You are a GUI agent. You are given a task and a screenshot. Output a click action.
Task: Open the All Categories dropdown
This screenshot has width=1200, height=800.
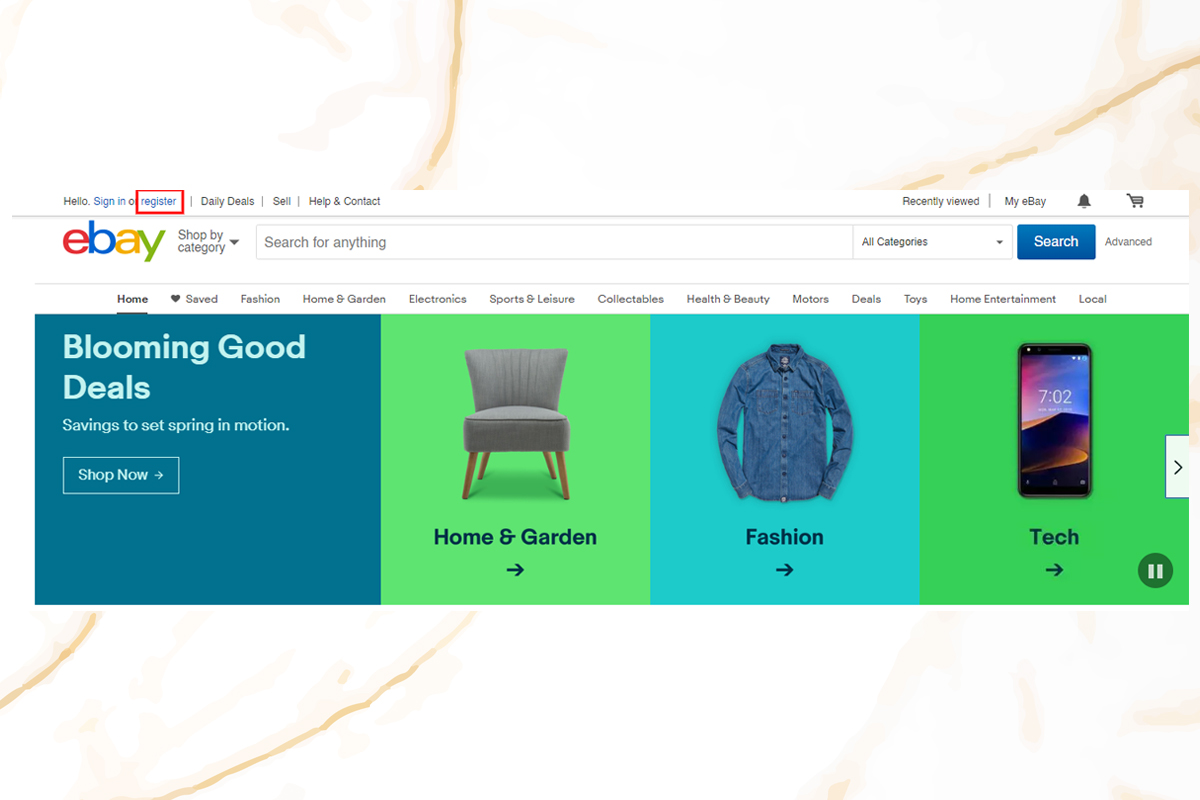(932, 242)
